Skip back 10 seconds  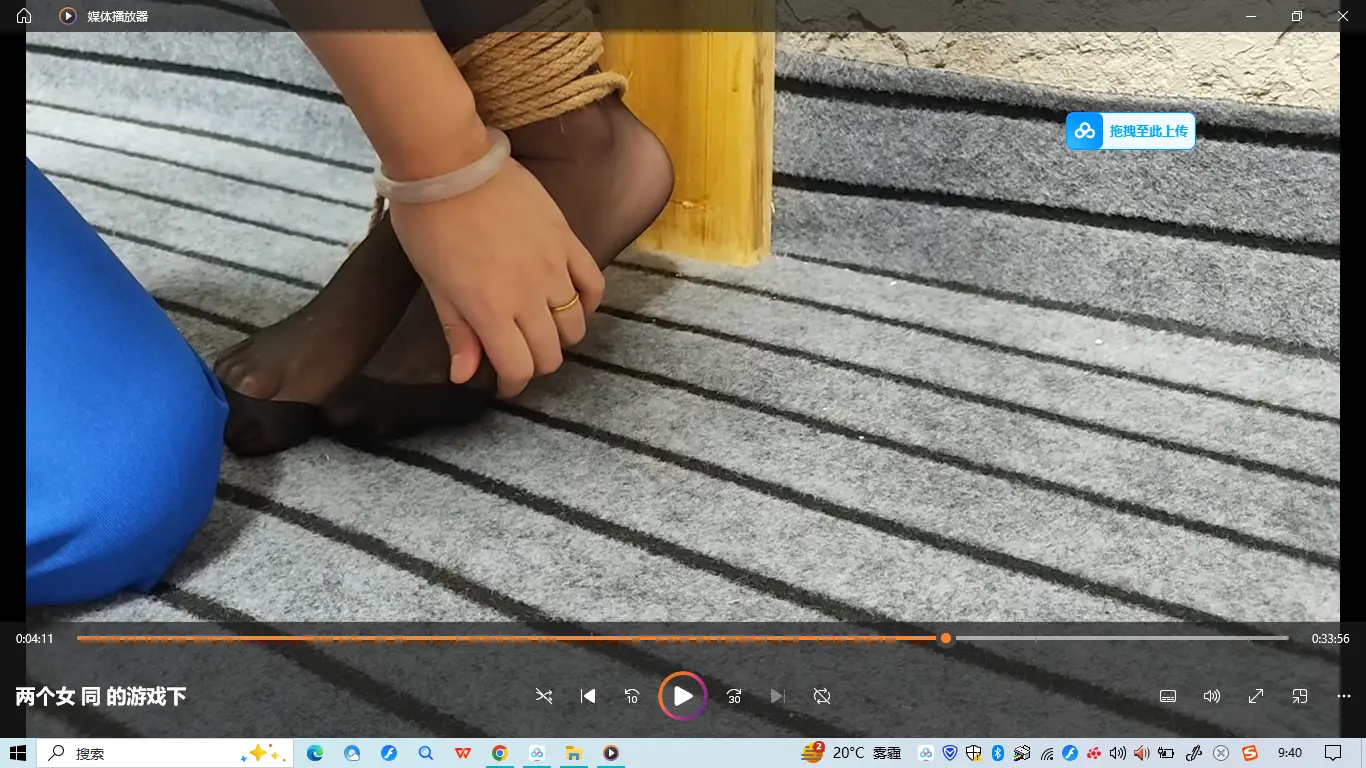(632, 696)
